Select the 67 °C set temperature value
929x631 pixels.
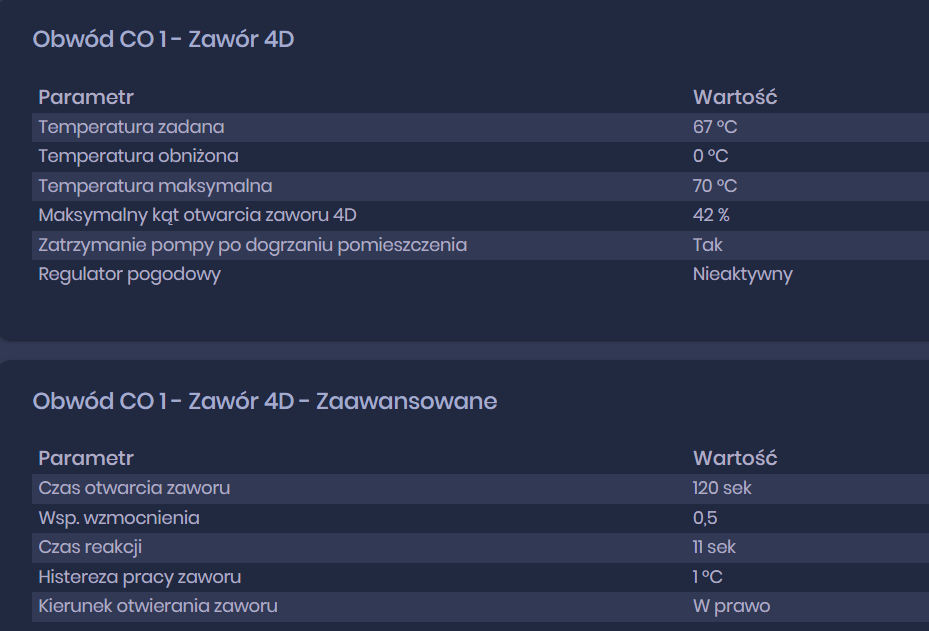point(715,127)
